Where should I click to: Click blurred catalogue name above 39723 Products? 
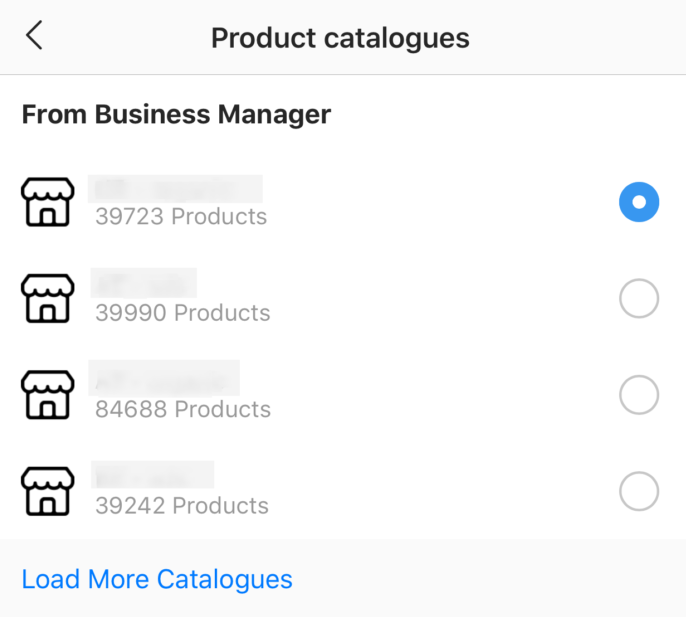[x=175, y=189]
